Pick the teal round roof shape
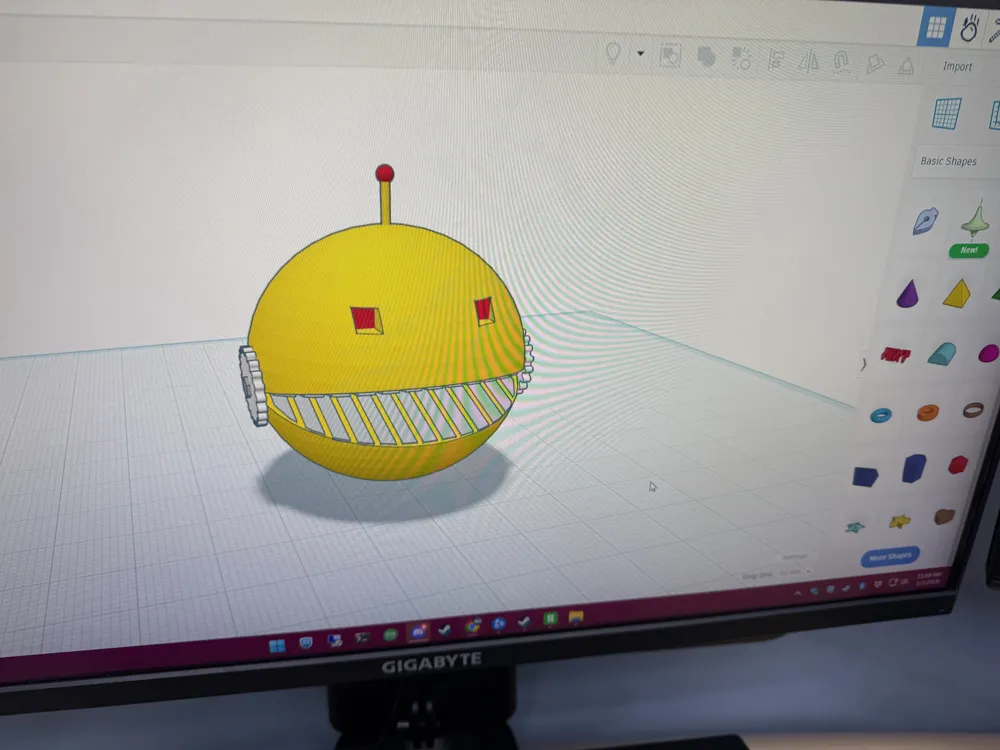This screenshot has width=1000, height=750. 941,354
